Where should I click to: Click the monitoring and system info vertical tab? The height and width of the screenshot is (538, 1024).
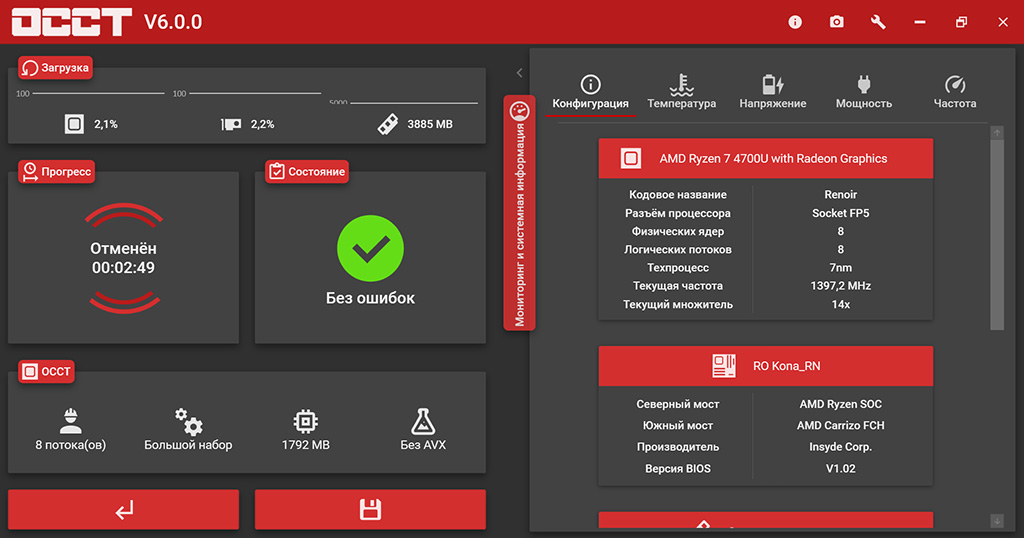click(x=519, y=213)
